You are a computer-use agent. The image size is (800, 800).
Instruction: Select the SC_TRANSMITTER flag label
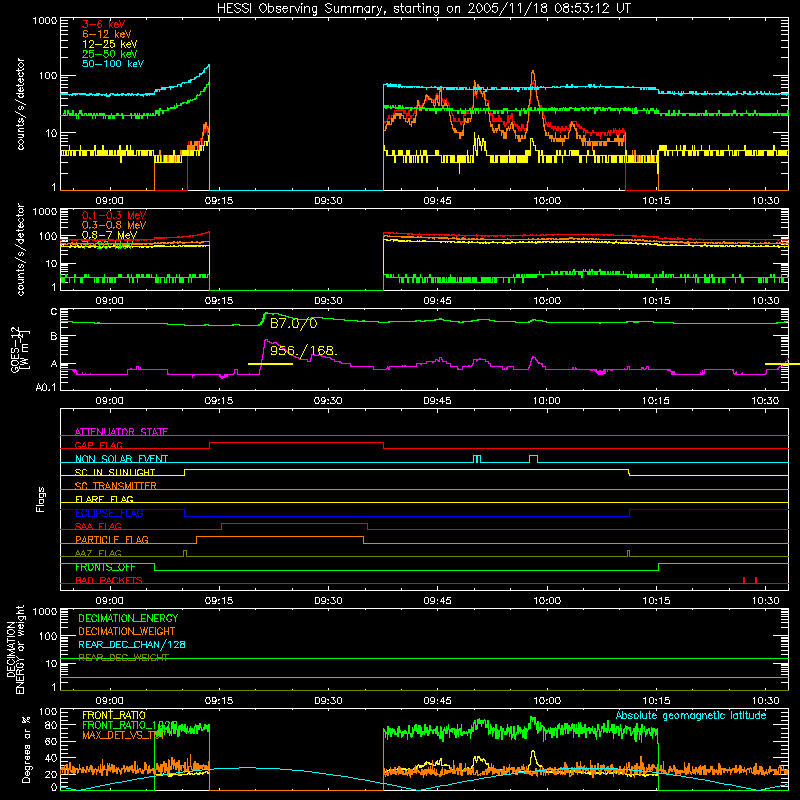pyautogui.click(x=116, y=486)
